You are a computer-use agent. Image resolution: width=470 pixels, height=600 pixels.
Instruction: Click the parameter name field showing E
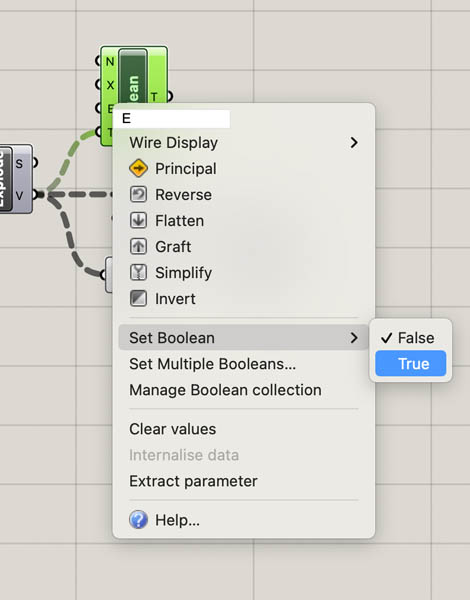point(172,119)
